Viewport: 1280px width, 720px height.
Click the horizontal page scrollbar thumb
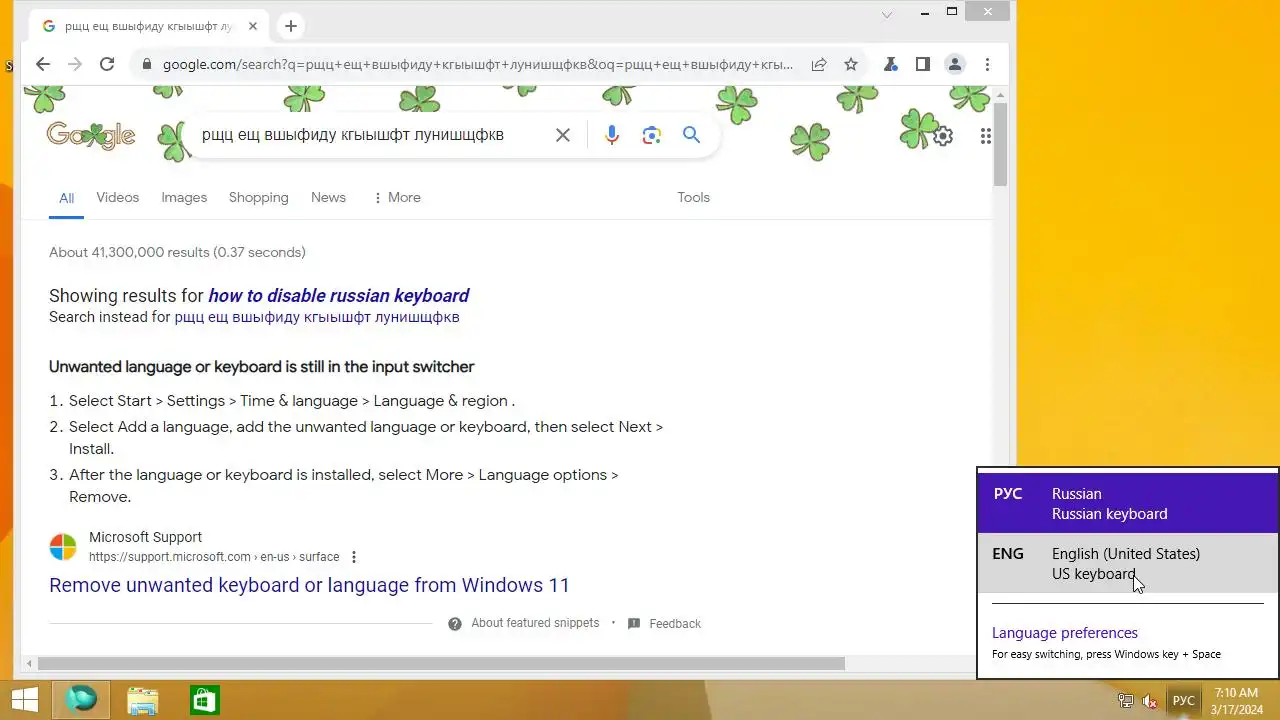point(441,663)
